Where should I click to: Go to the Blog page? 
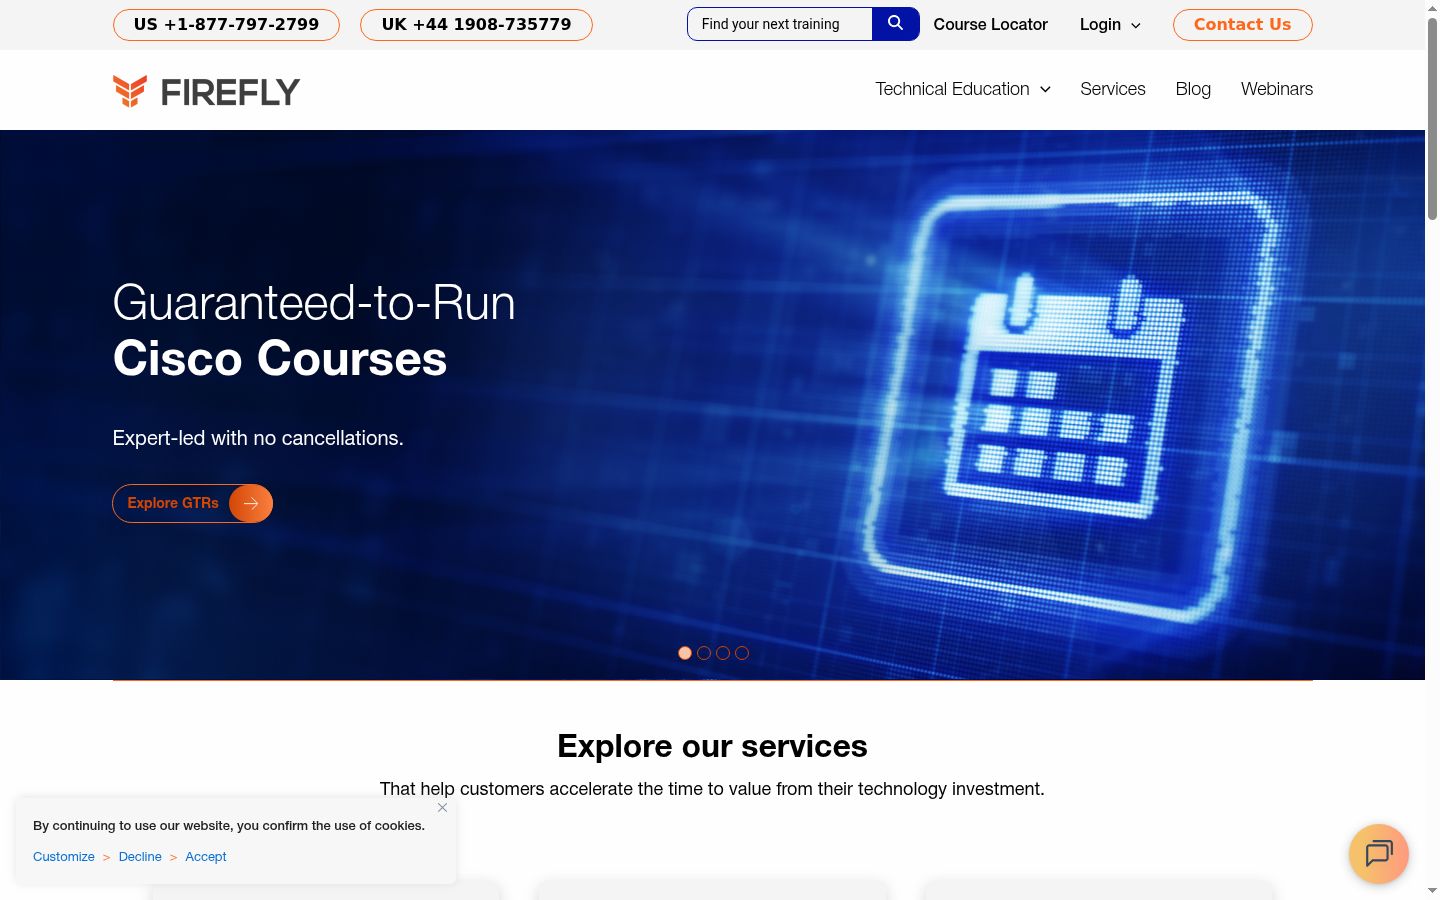click(1193, 89)
